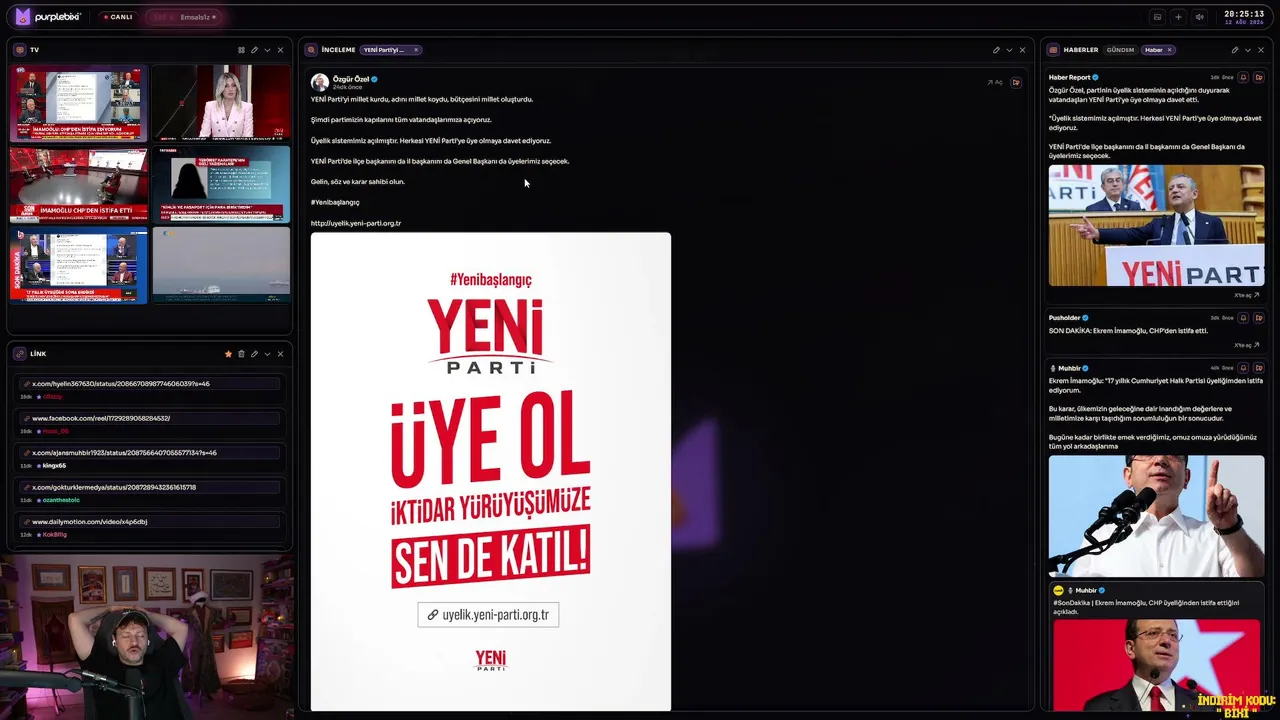Click the Özgür Özel author name
1280x720 pixels.
tap(351, 79)
